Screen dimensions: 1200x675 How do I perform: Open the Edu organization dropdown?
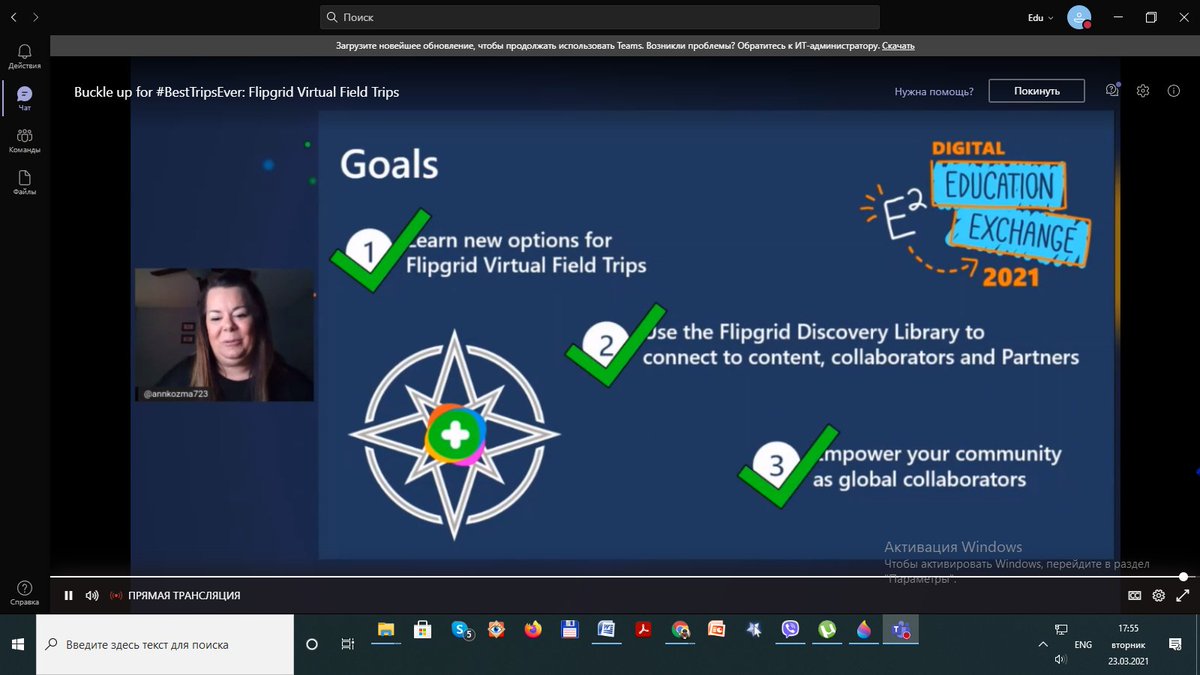pyautogui.click(x=1041, y=17)
